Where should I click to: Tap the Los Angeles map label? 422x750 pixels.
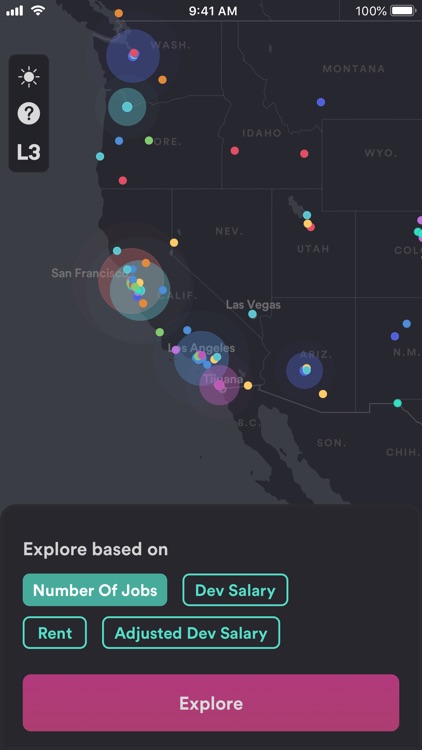click(x=201, y=348)
